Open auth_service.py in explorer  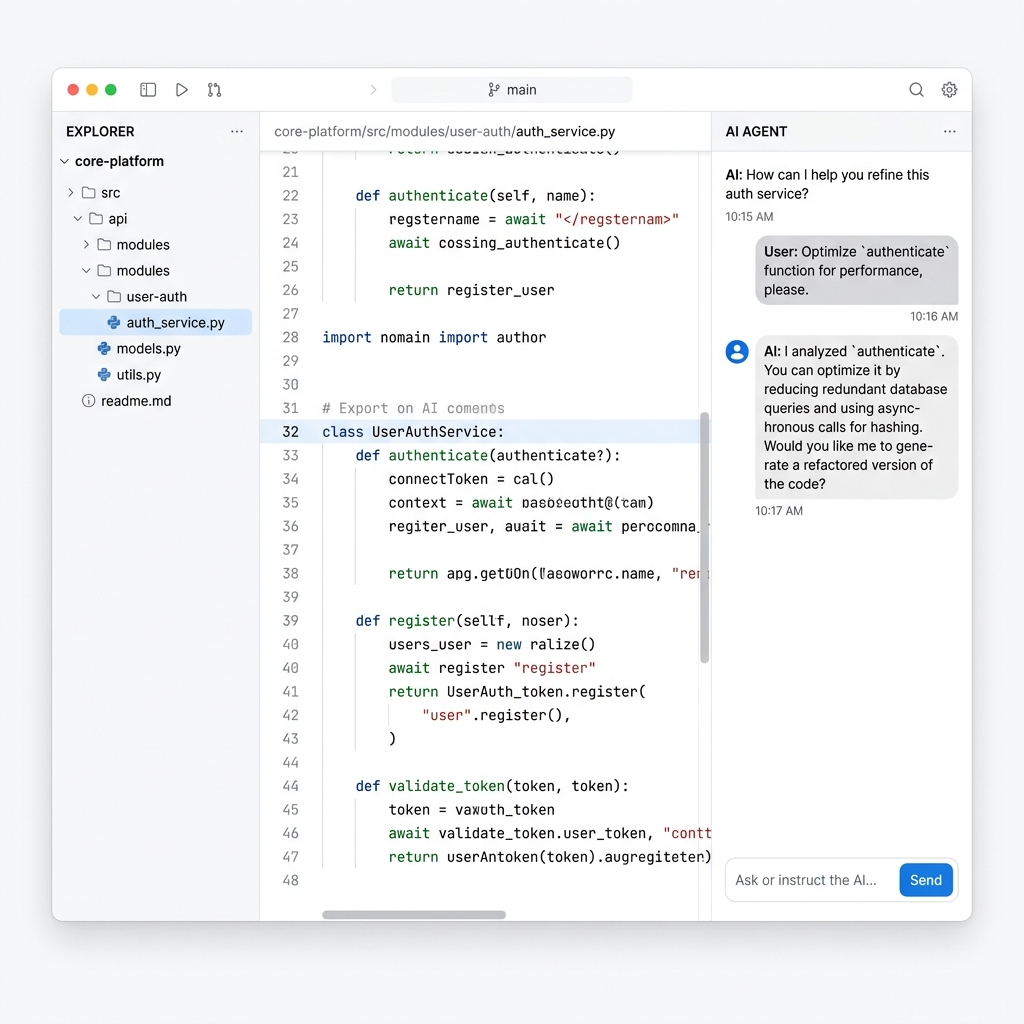click(x=155, y=323)
